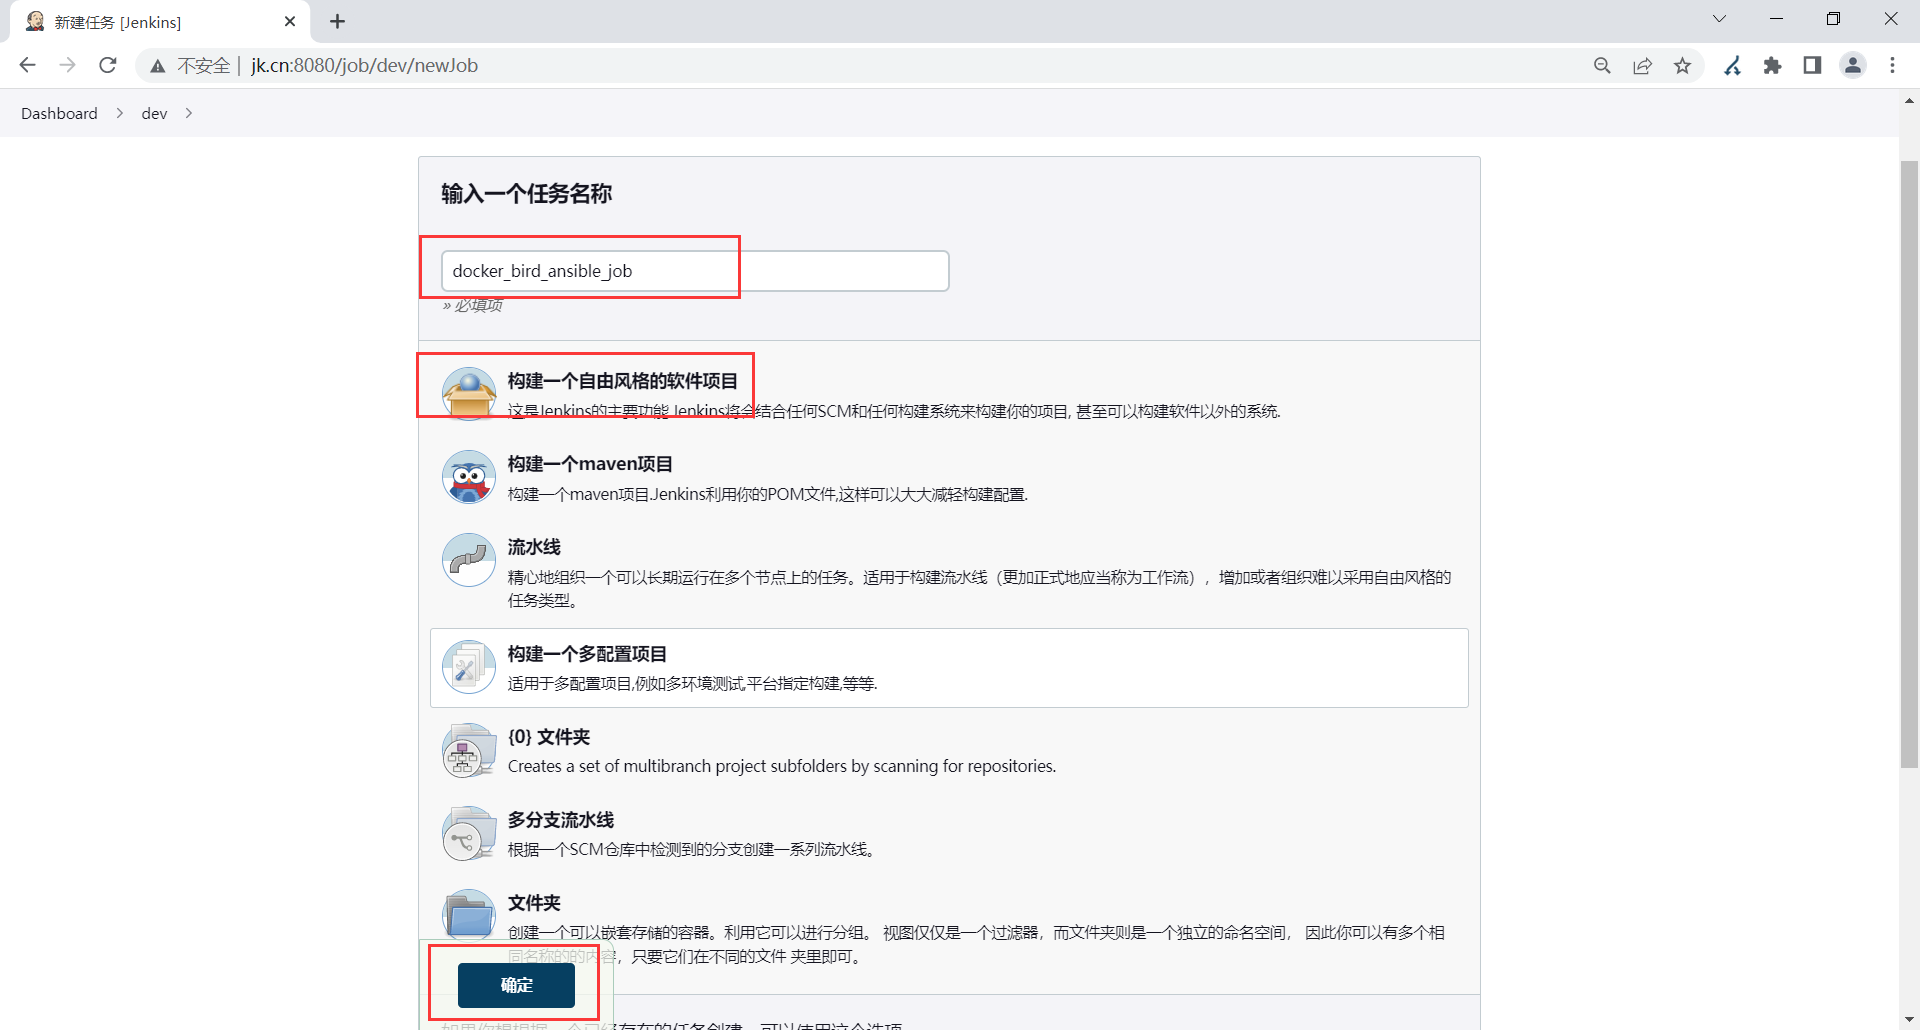Click the scrollbar up arrow
This screenshot has height=1030, width=1920.
1909,101
